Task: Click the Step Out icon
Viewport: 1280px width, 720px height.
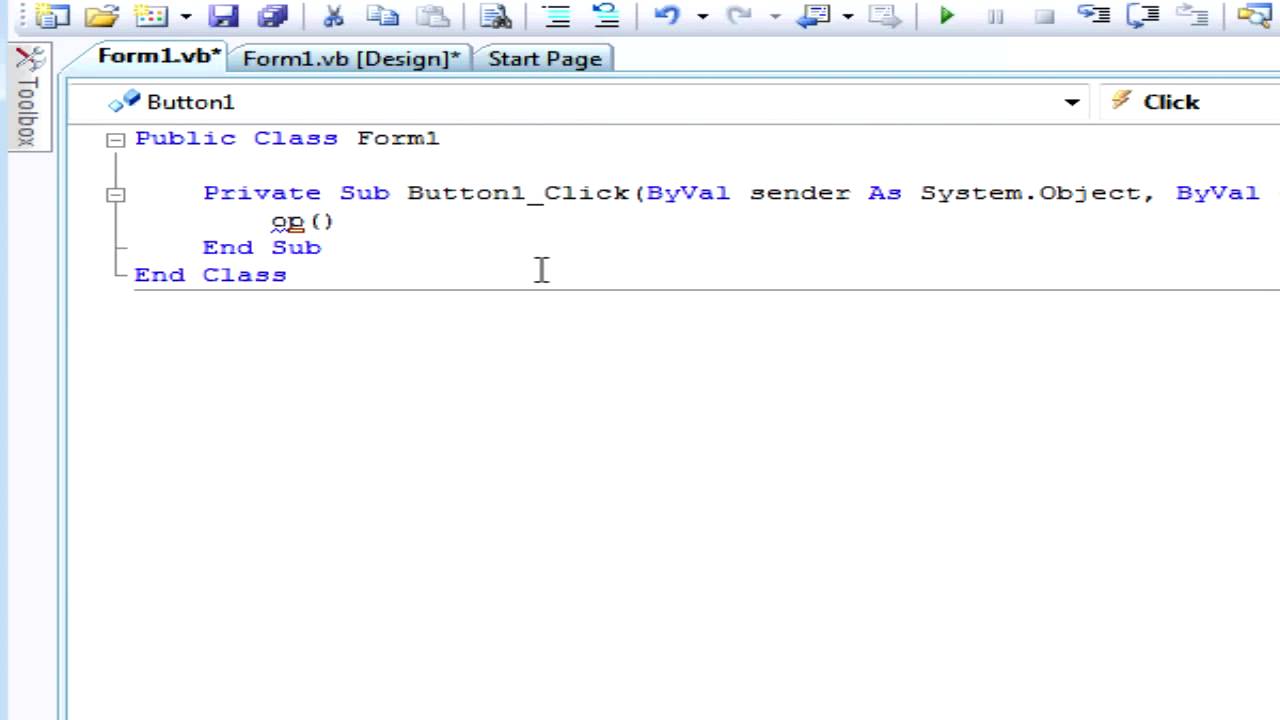Action: pyautogui.click(x=1192, y=15)
